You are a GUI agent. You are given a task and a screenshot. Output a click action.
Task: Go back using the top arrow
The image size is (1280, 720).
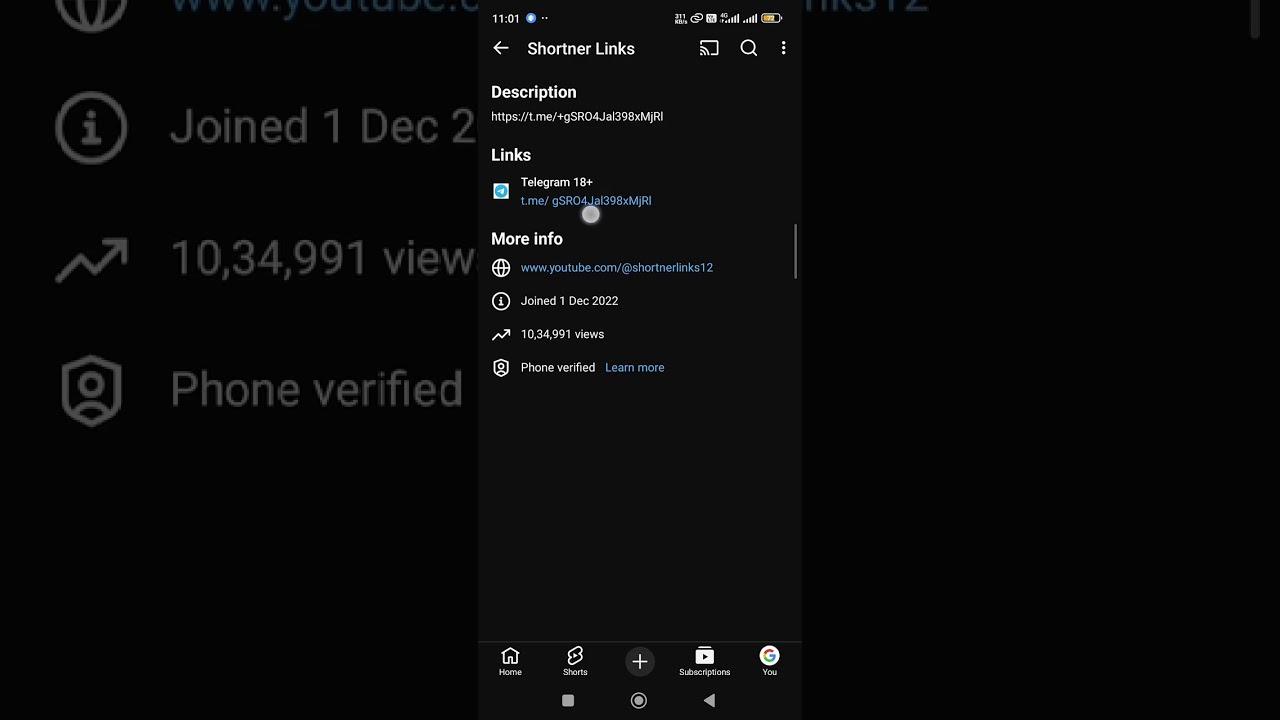pos(501,48)
